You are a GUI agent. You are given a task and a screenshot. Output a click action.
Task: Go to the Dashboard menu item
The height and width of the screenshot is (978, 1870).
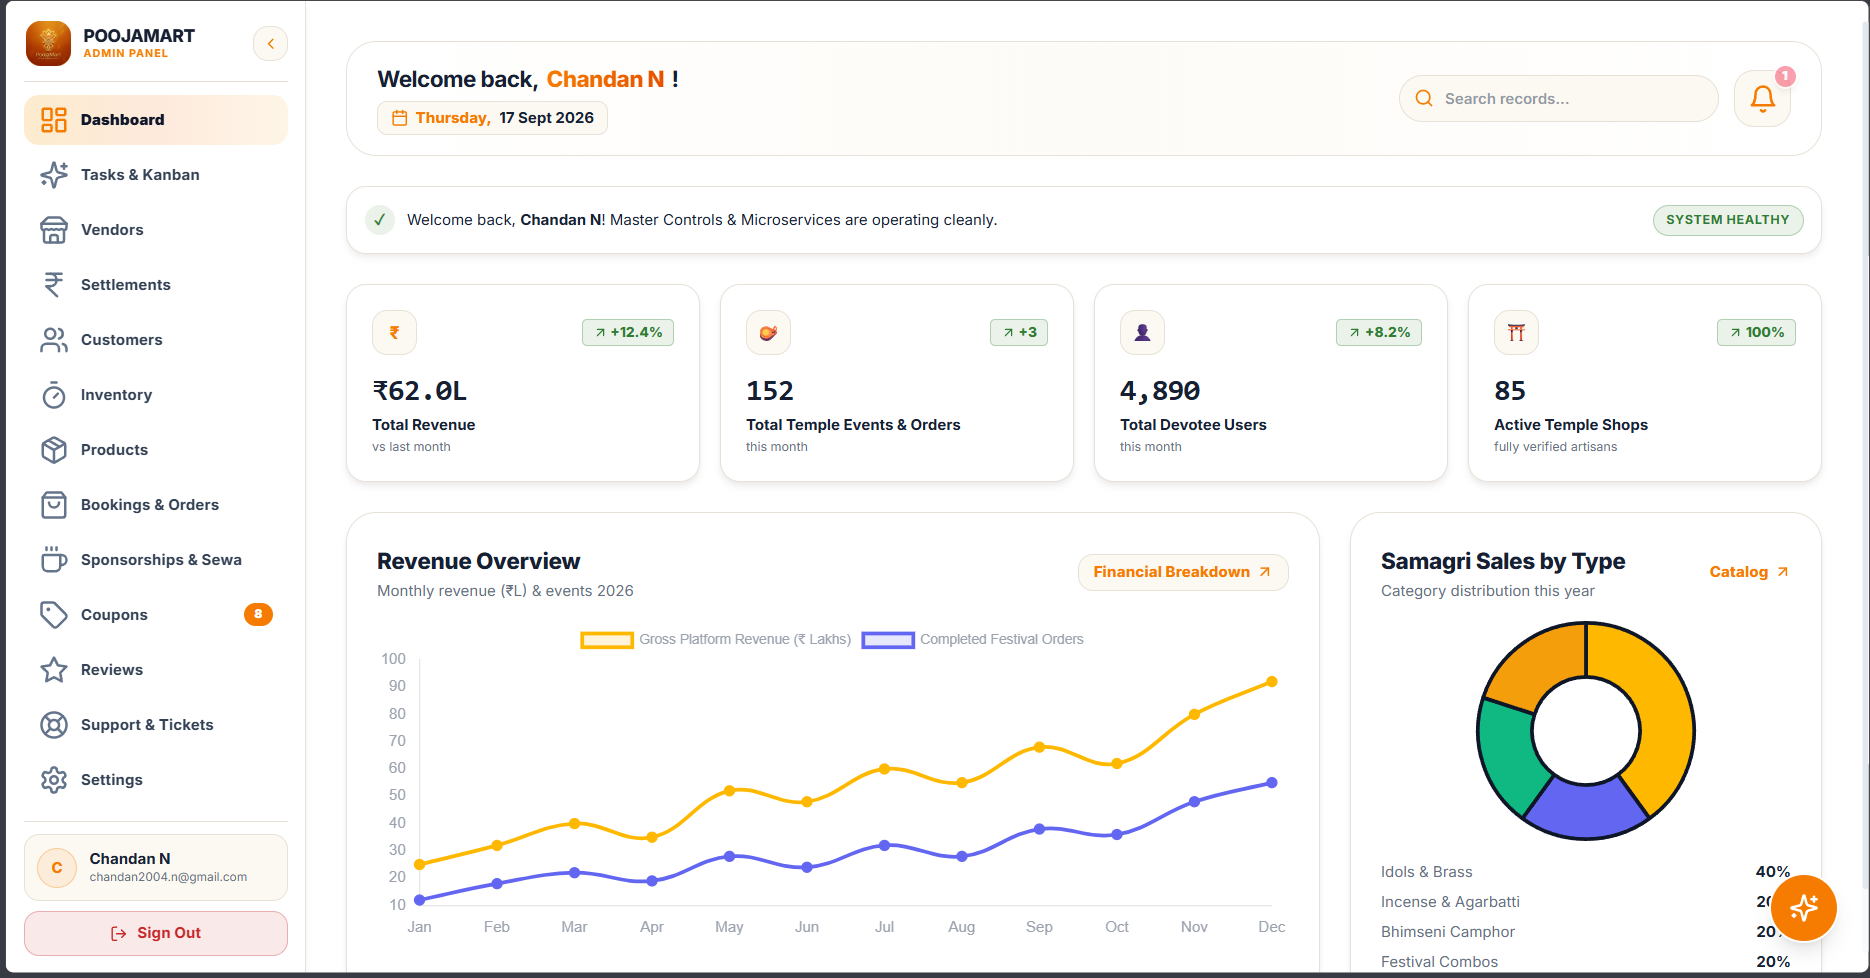[x=156, y=120]
